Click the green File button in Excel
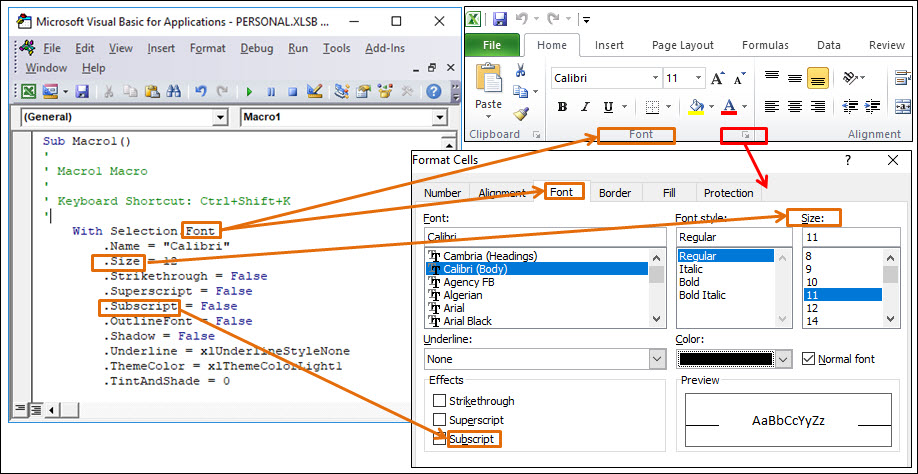 492,45
